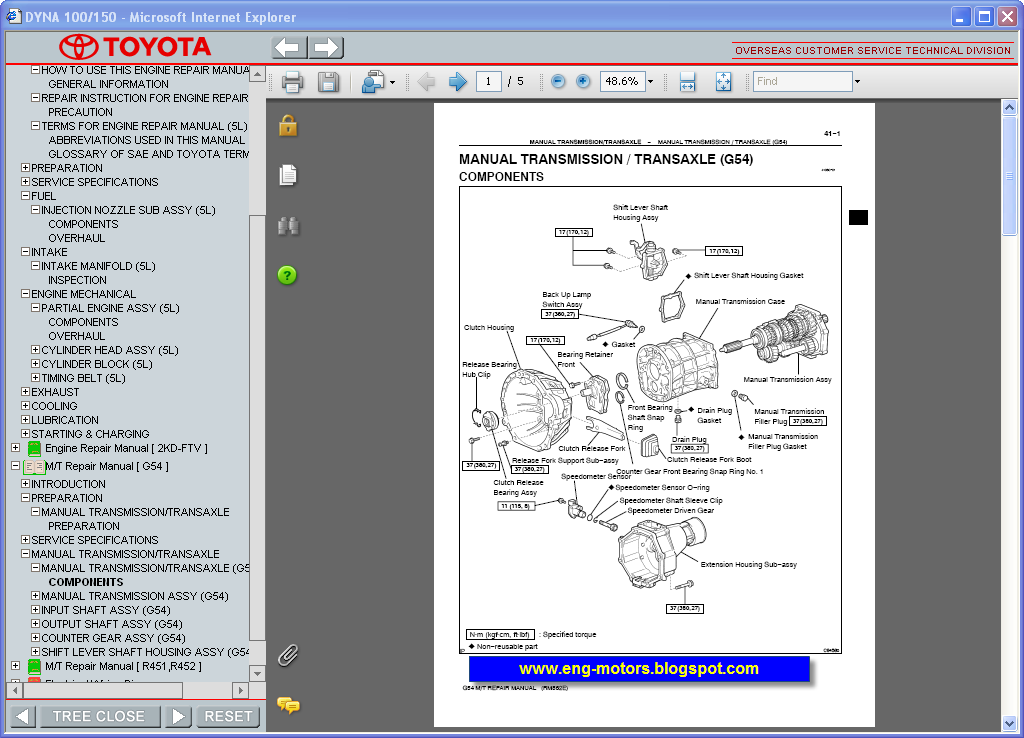This screenshot has width=1024, height=738.
Task: Expand EXHAUST tree node
Action: (x=25, y=392)
